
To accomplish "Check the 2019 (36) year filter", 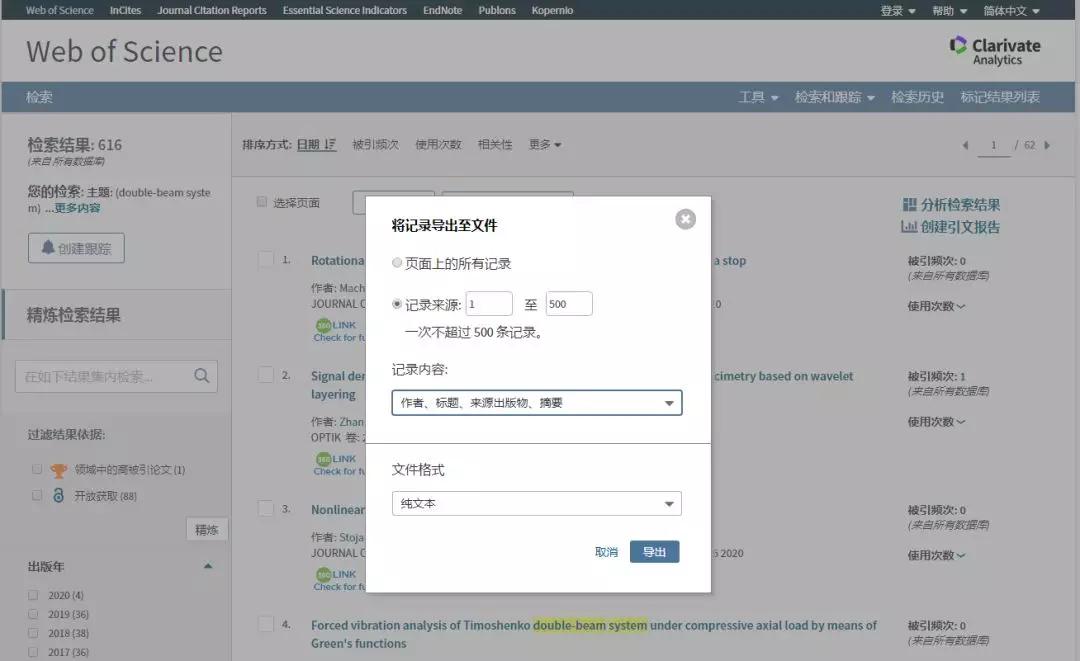I will [32, 613].
